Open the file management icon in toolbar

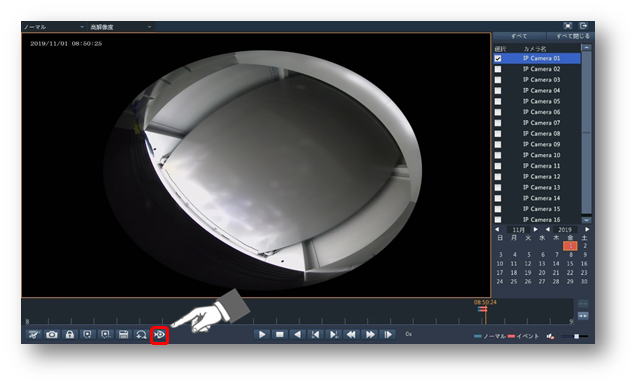[x=123, y=334]
